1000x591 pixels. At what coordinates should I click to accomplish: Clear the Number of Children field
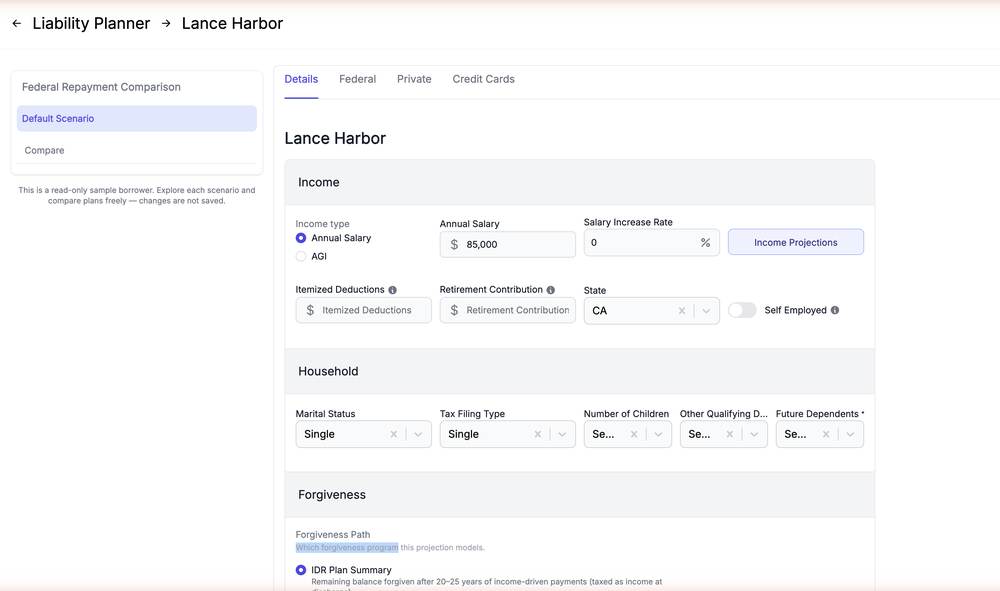pos(634,434)
